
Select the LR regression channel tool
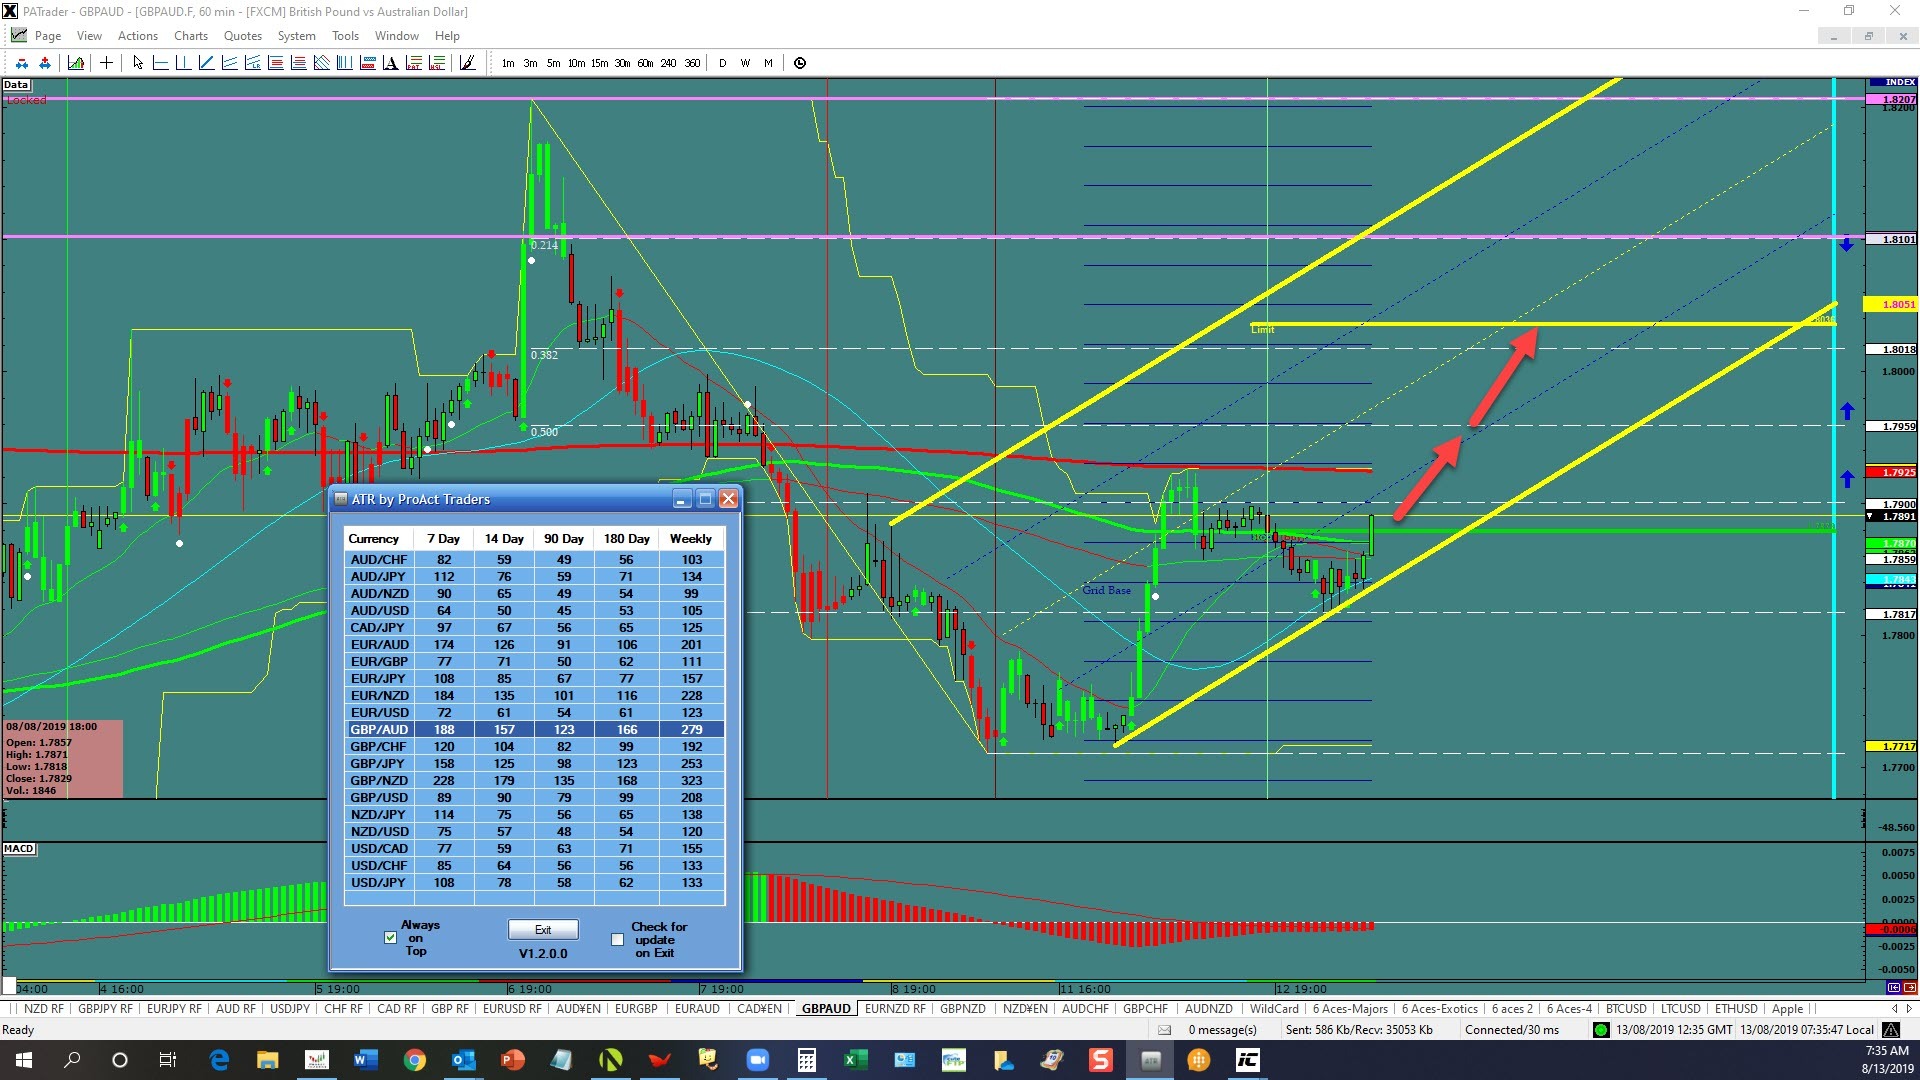click(252, 63)
